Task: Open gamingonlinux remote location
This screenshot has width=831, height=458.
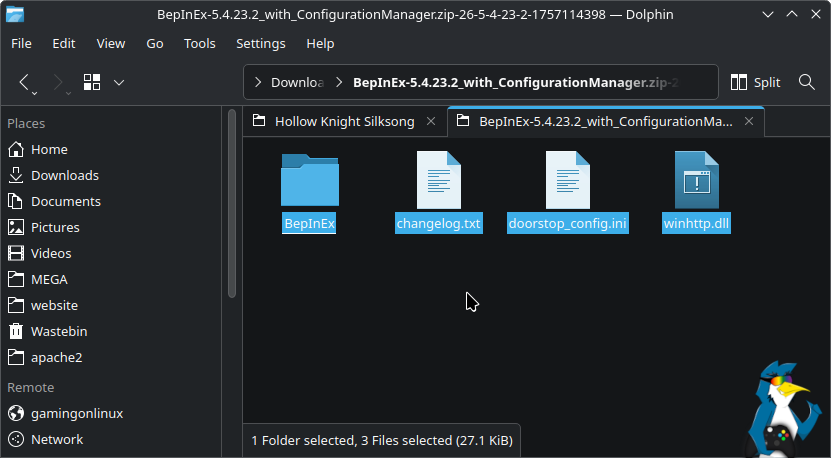Action: pos(77,413)
